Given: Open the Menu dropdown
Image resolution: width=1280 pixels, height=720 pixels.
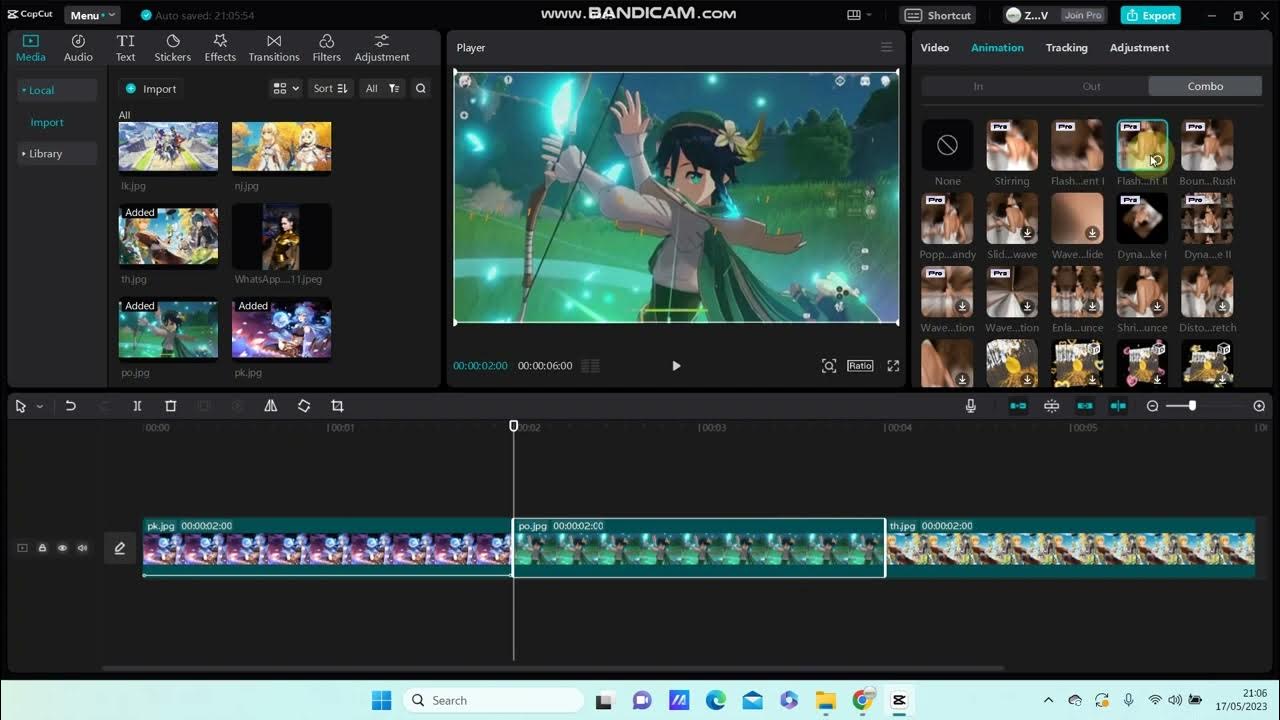Looking at the screenshot, I should click(x=92, y=15).
